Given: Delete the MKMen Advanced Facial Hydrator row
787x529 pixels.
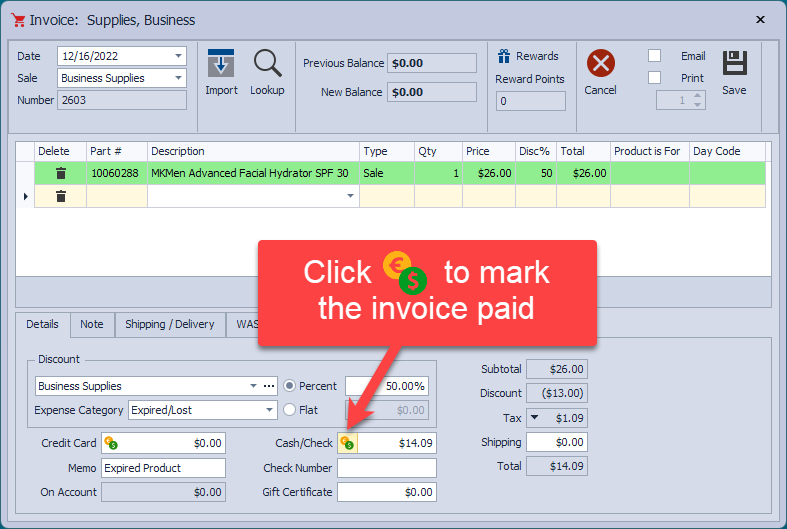Looking at the screenshot, I should pos(61,173).
